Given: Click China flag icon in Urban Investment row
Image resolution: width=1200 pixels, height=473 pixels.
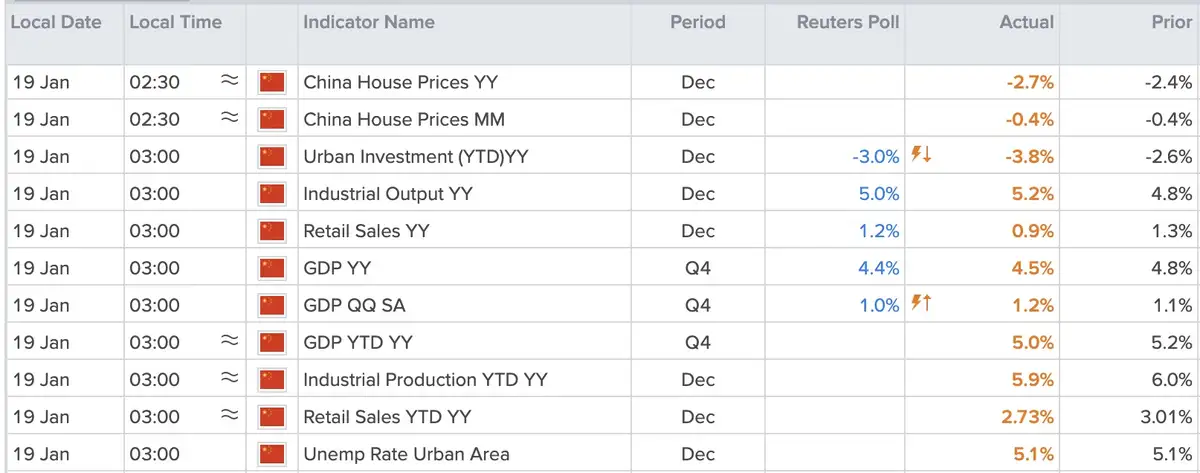Looking at the screenshot, I should [272, 156].
